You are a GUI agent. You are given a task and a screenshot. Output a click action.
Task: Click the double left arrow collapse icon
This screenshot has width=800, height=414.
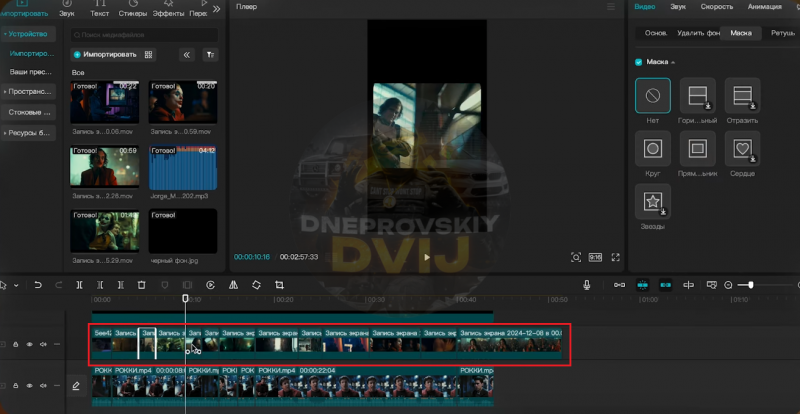pos(187,55)
